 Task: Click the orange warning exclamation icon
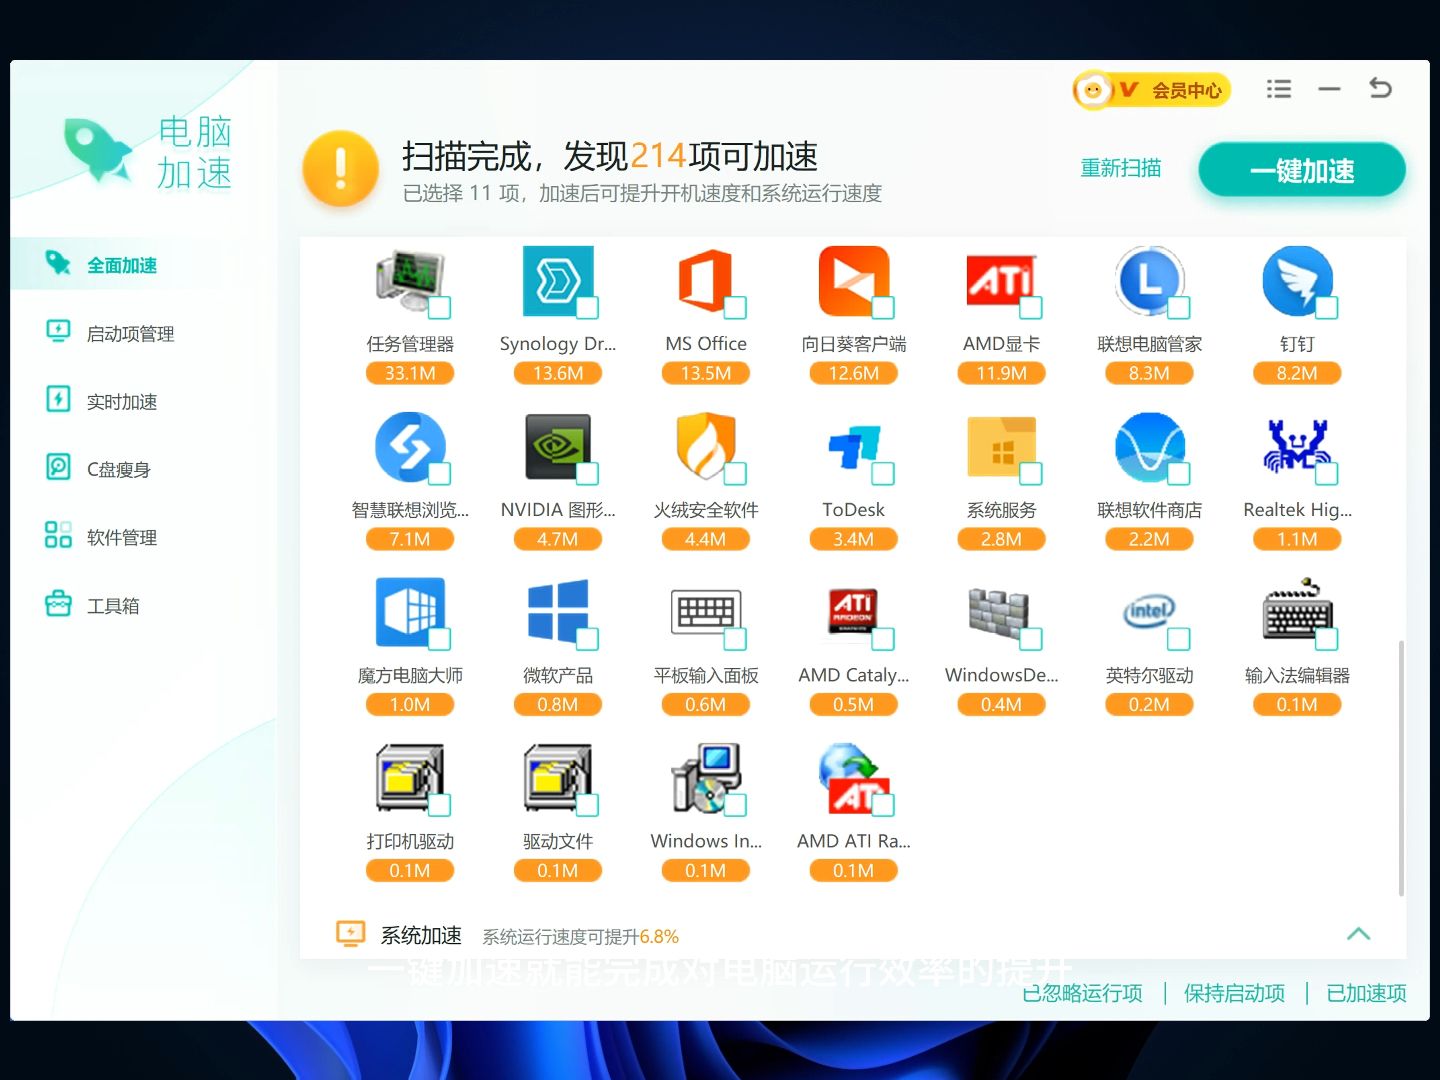(340, 168)
